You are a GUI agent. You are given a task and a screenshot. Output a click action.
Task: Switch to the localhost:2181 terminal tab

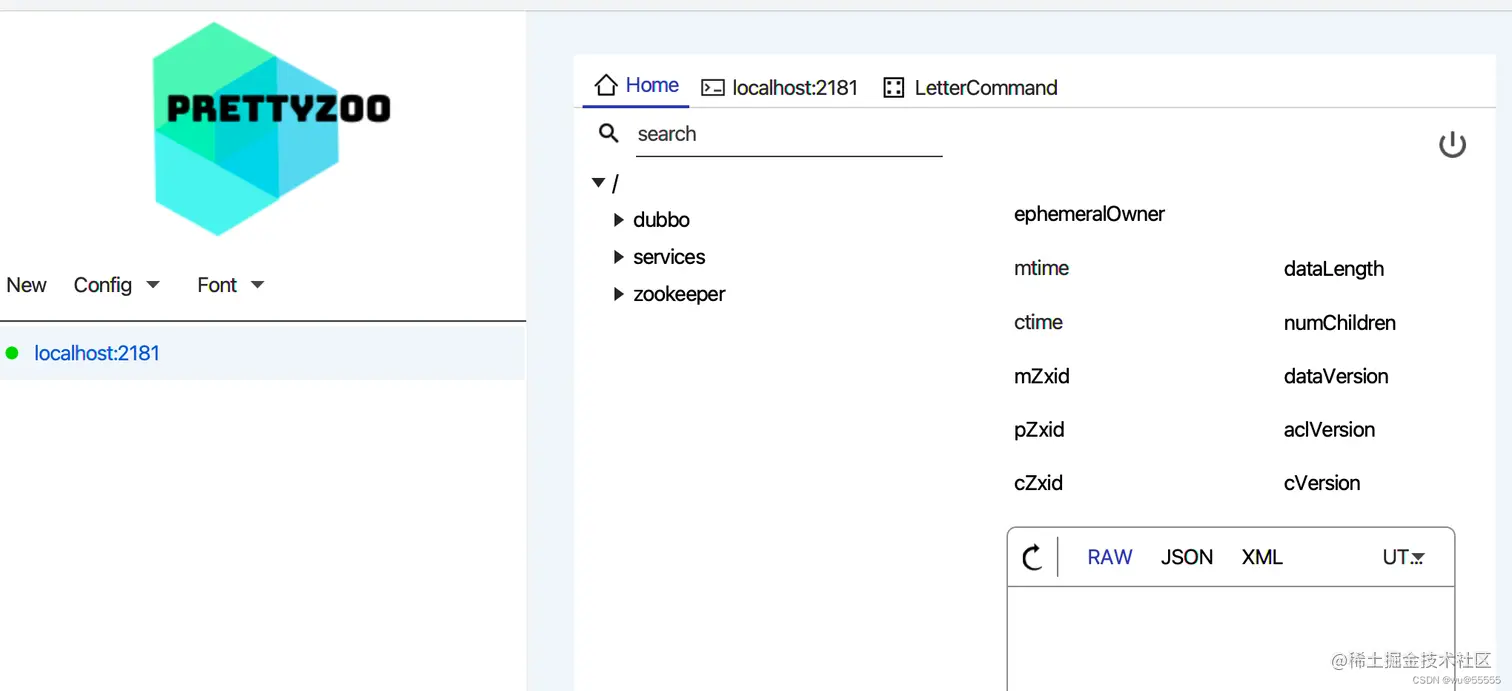[780, 87]
